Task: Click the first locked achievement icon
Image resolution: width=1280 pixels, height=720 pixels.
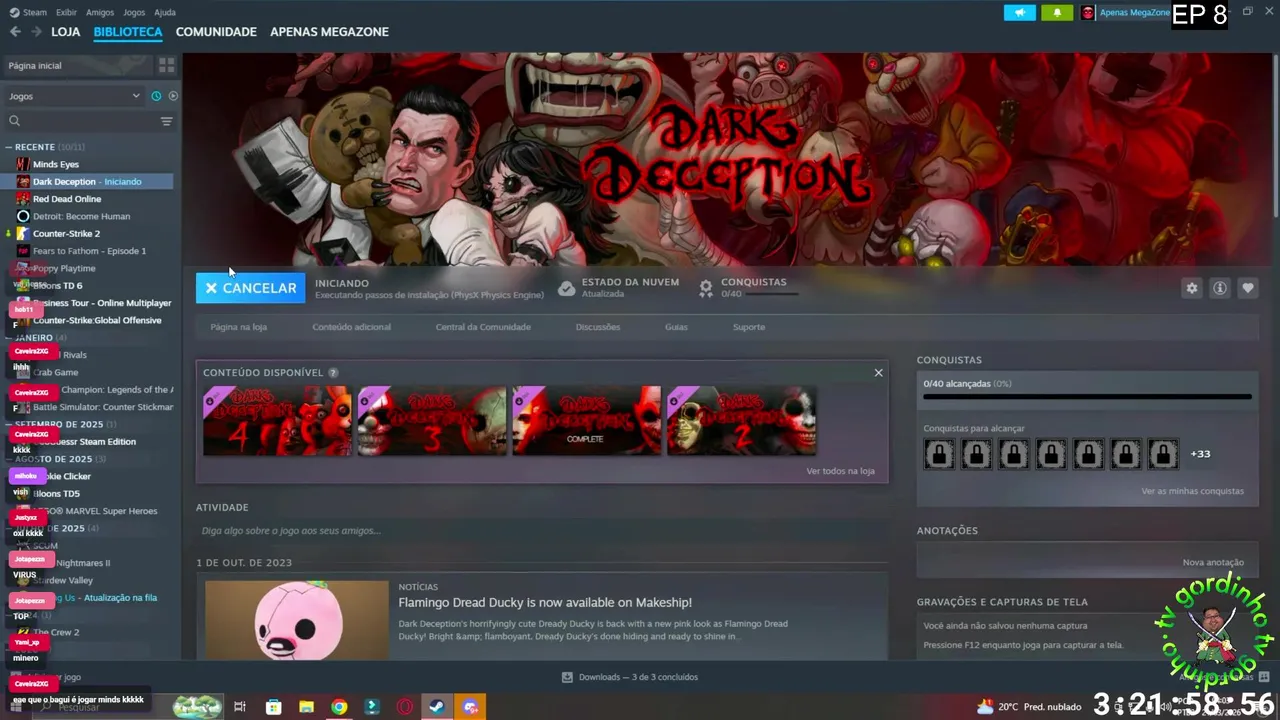Action: [x=939, y=455]
